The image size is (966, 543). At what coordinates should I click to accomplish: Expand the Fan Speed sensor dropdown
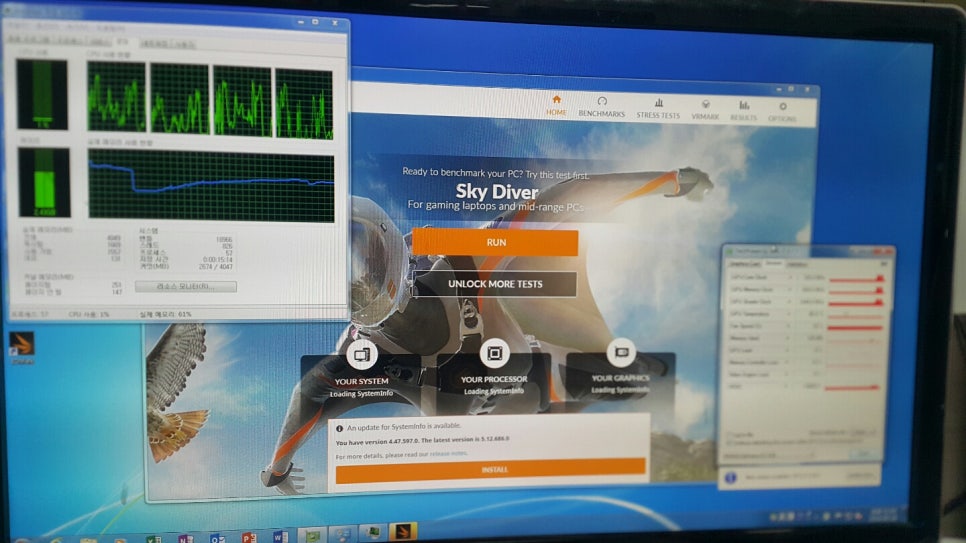(x=789, y=326)
